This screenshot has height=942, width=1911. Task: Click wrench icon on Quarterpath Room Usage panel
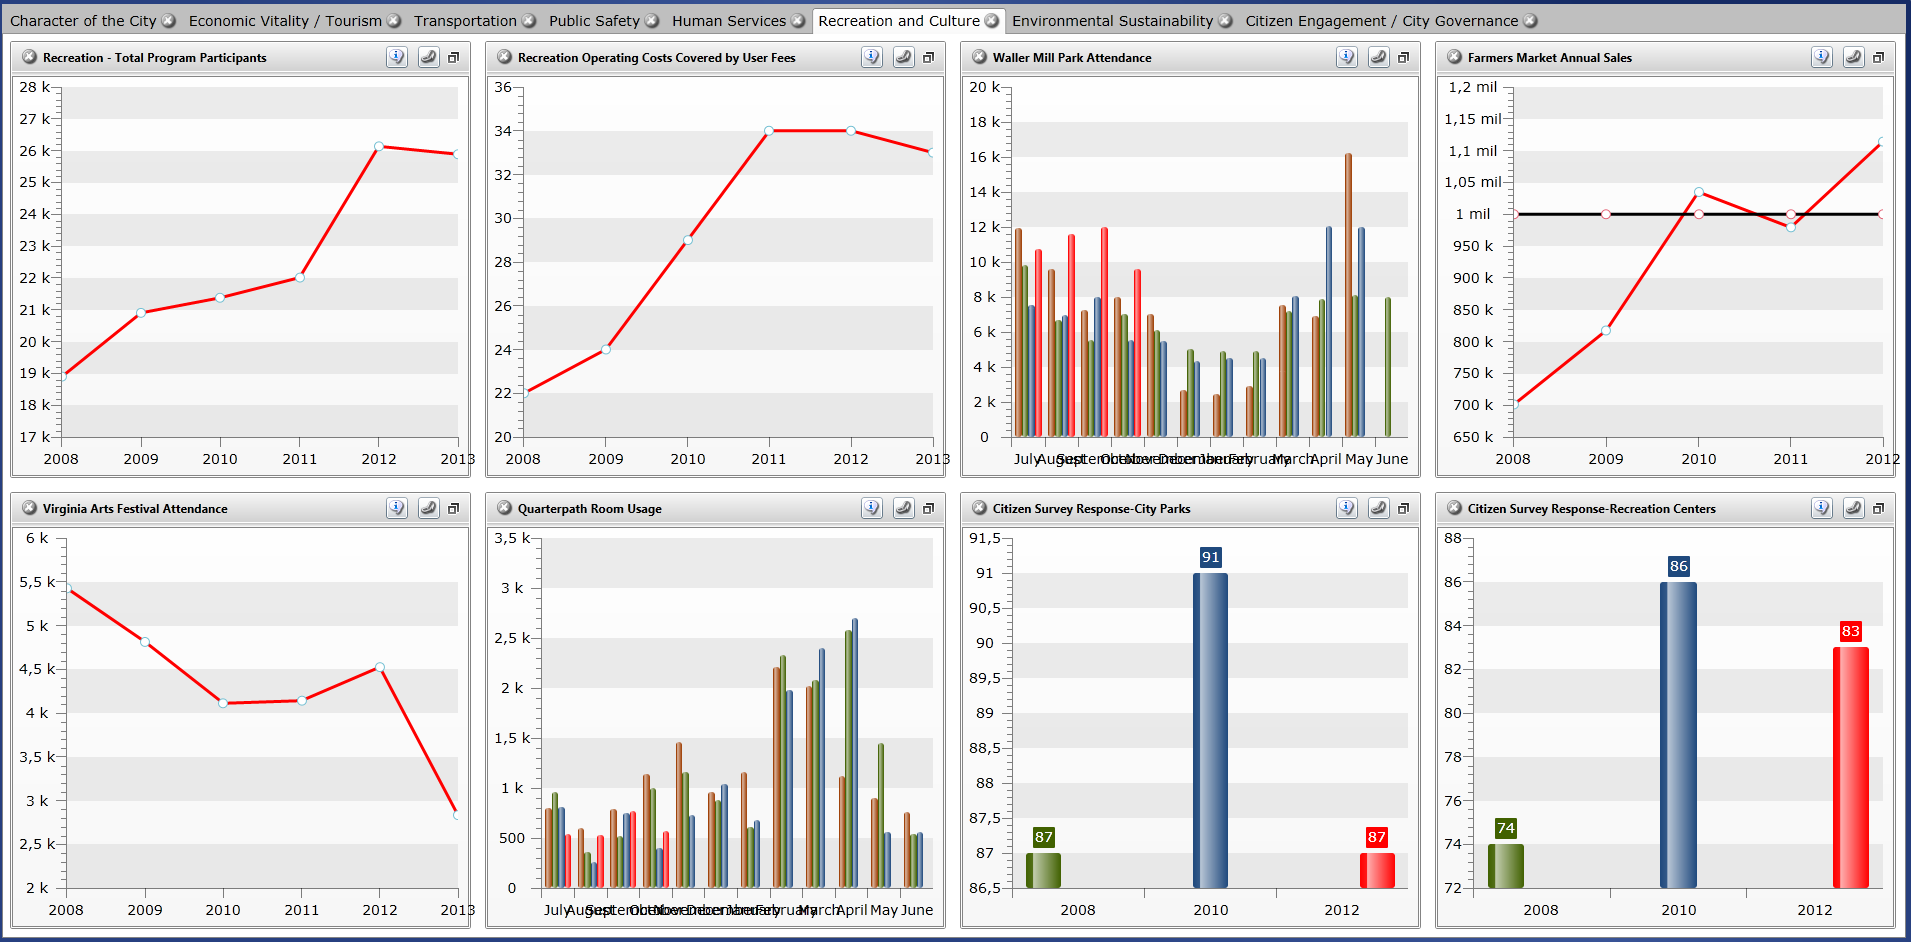pyautogui.click(x=903, y=508)
